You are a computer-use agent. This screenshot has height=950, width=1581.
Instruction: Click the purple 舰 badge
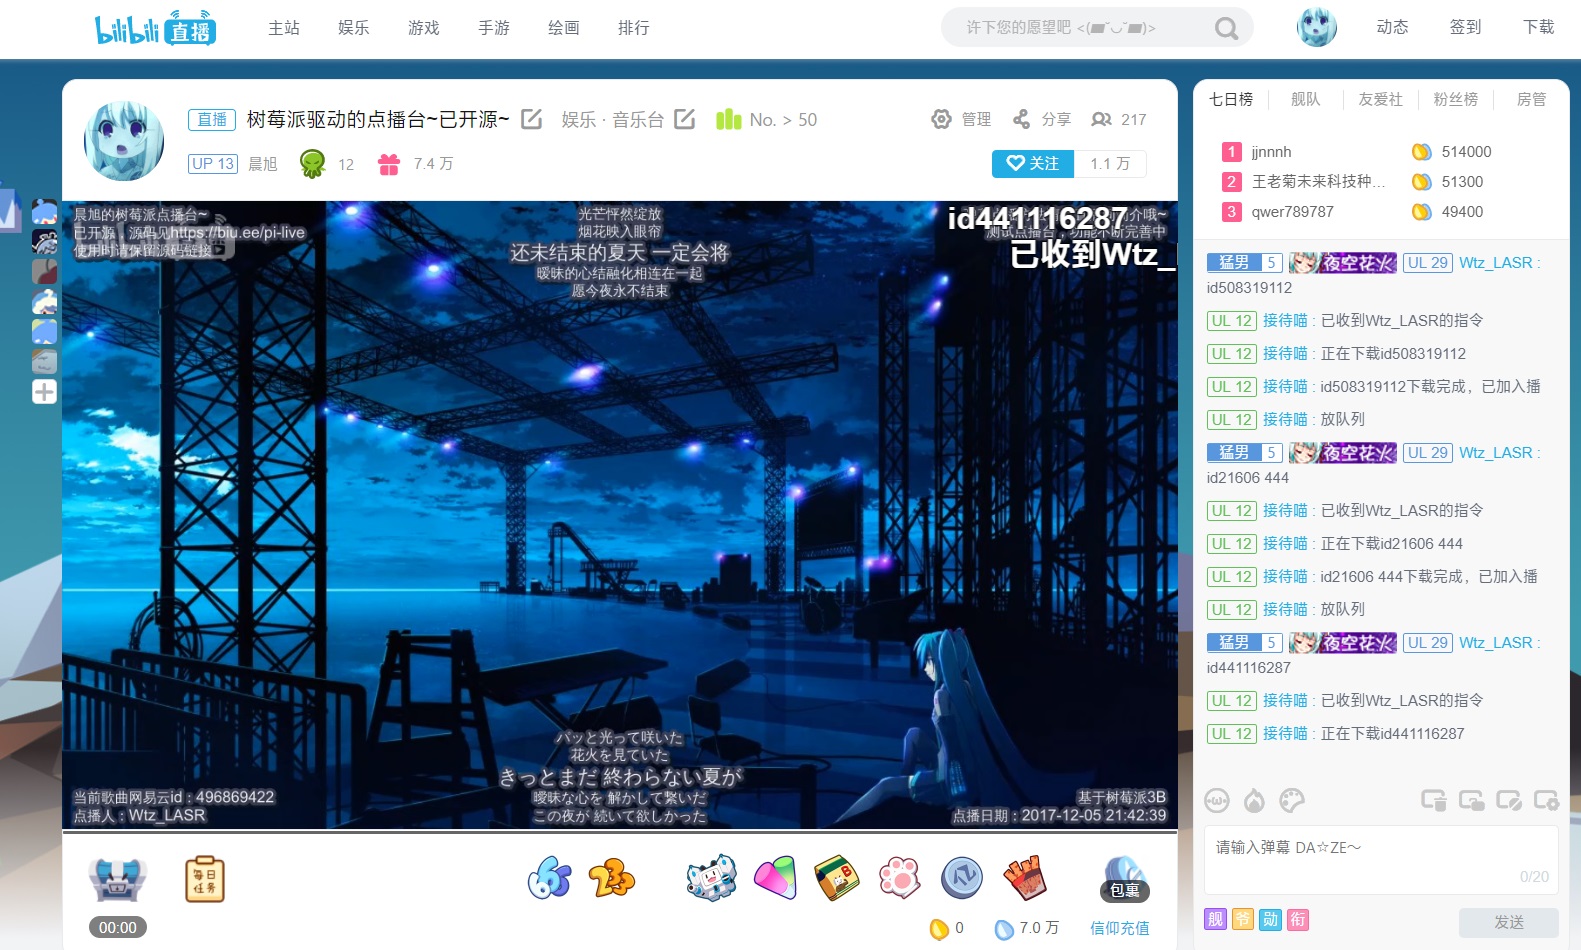click(x=1215, y=919)
